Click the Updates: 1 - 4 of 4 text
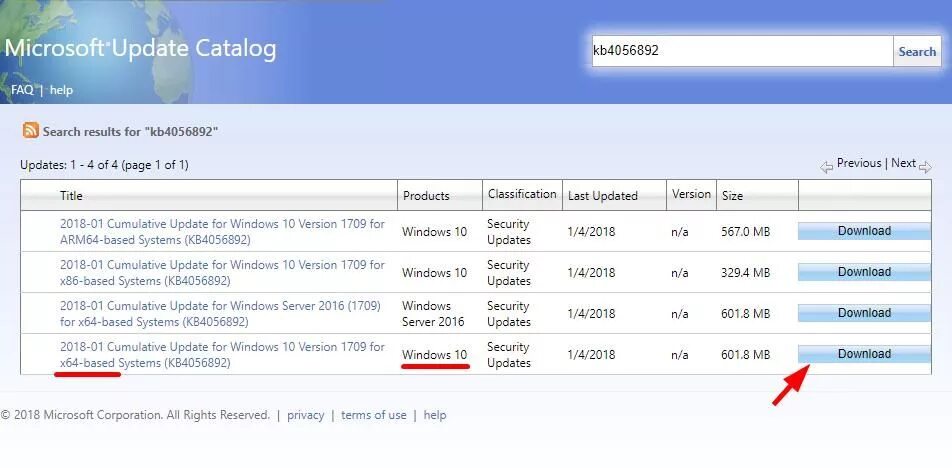 point(104,164)
